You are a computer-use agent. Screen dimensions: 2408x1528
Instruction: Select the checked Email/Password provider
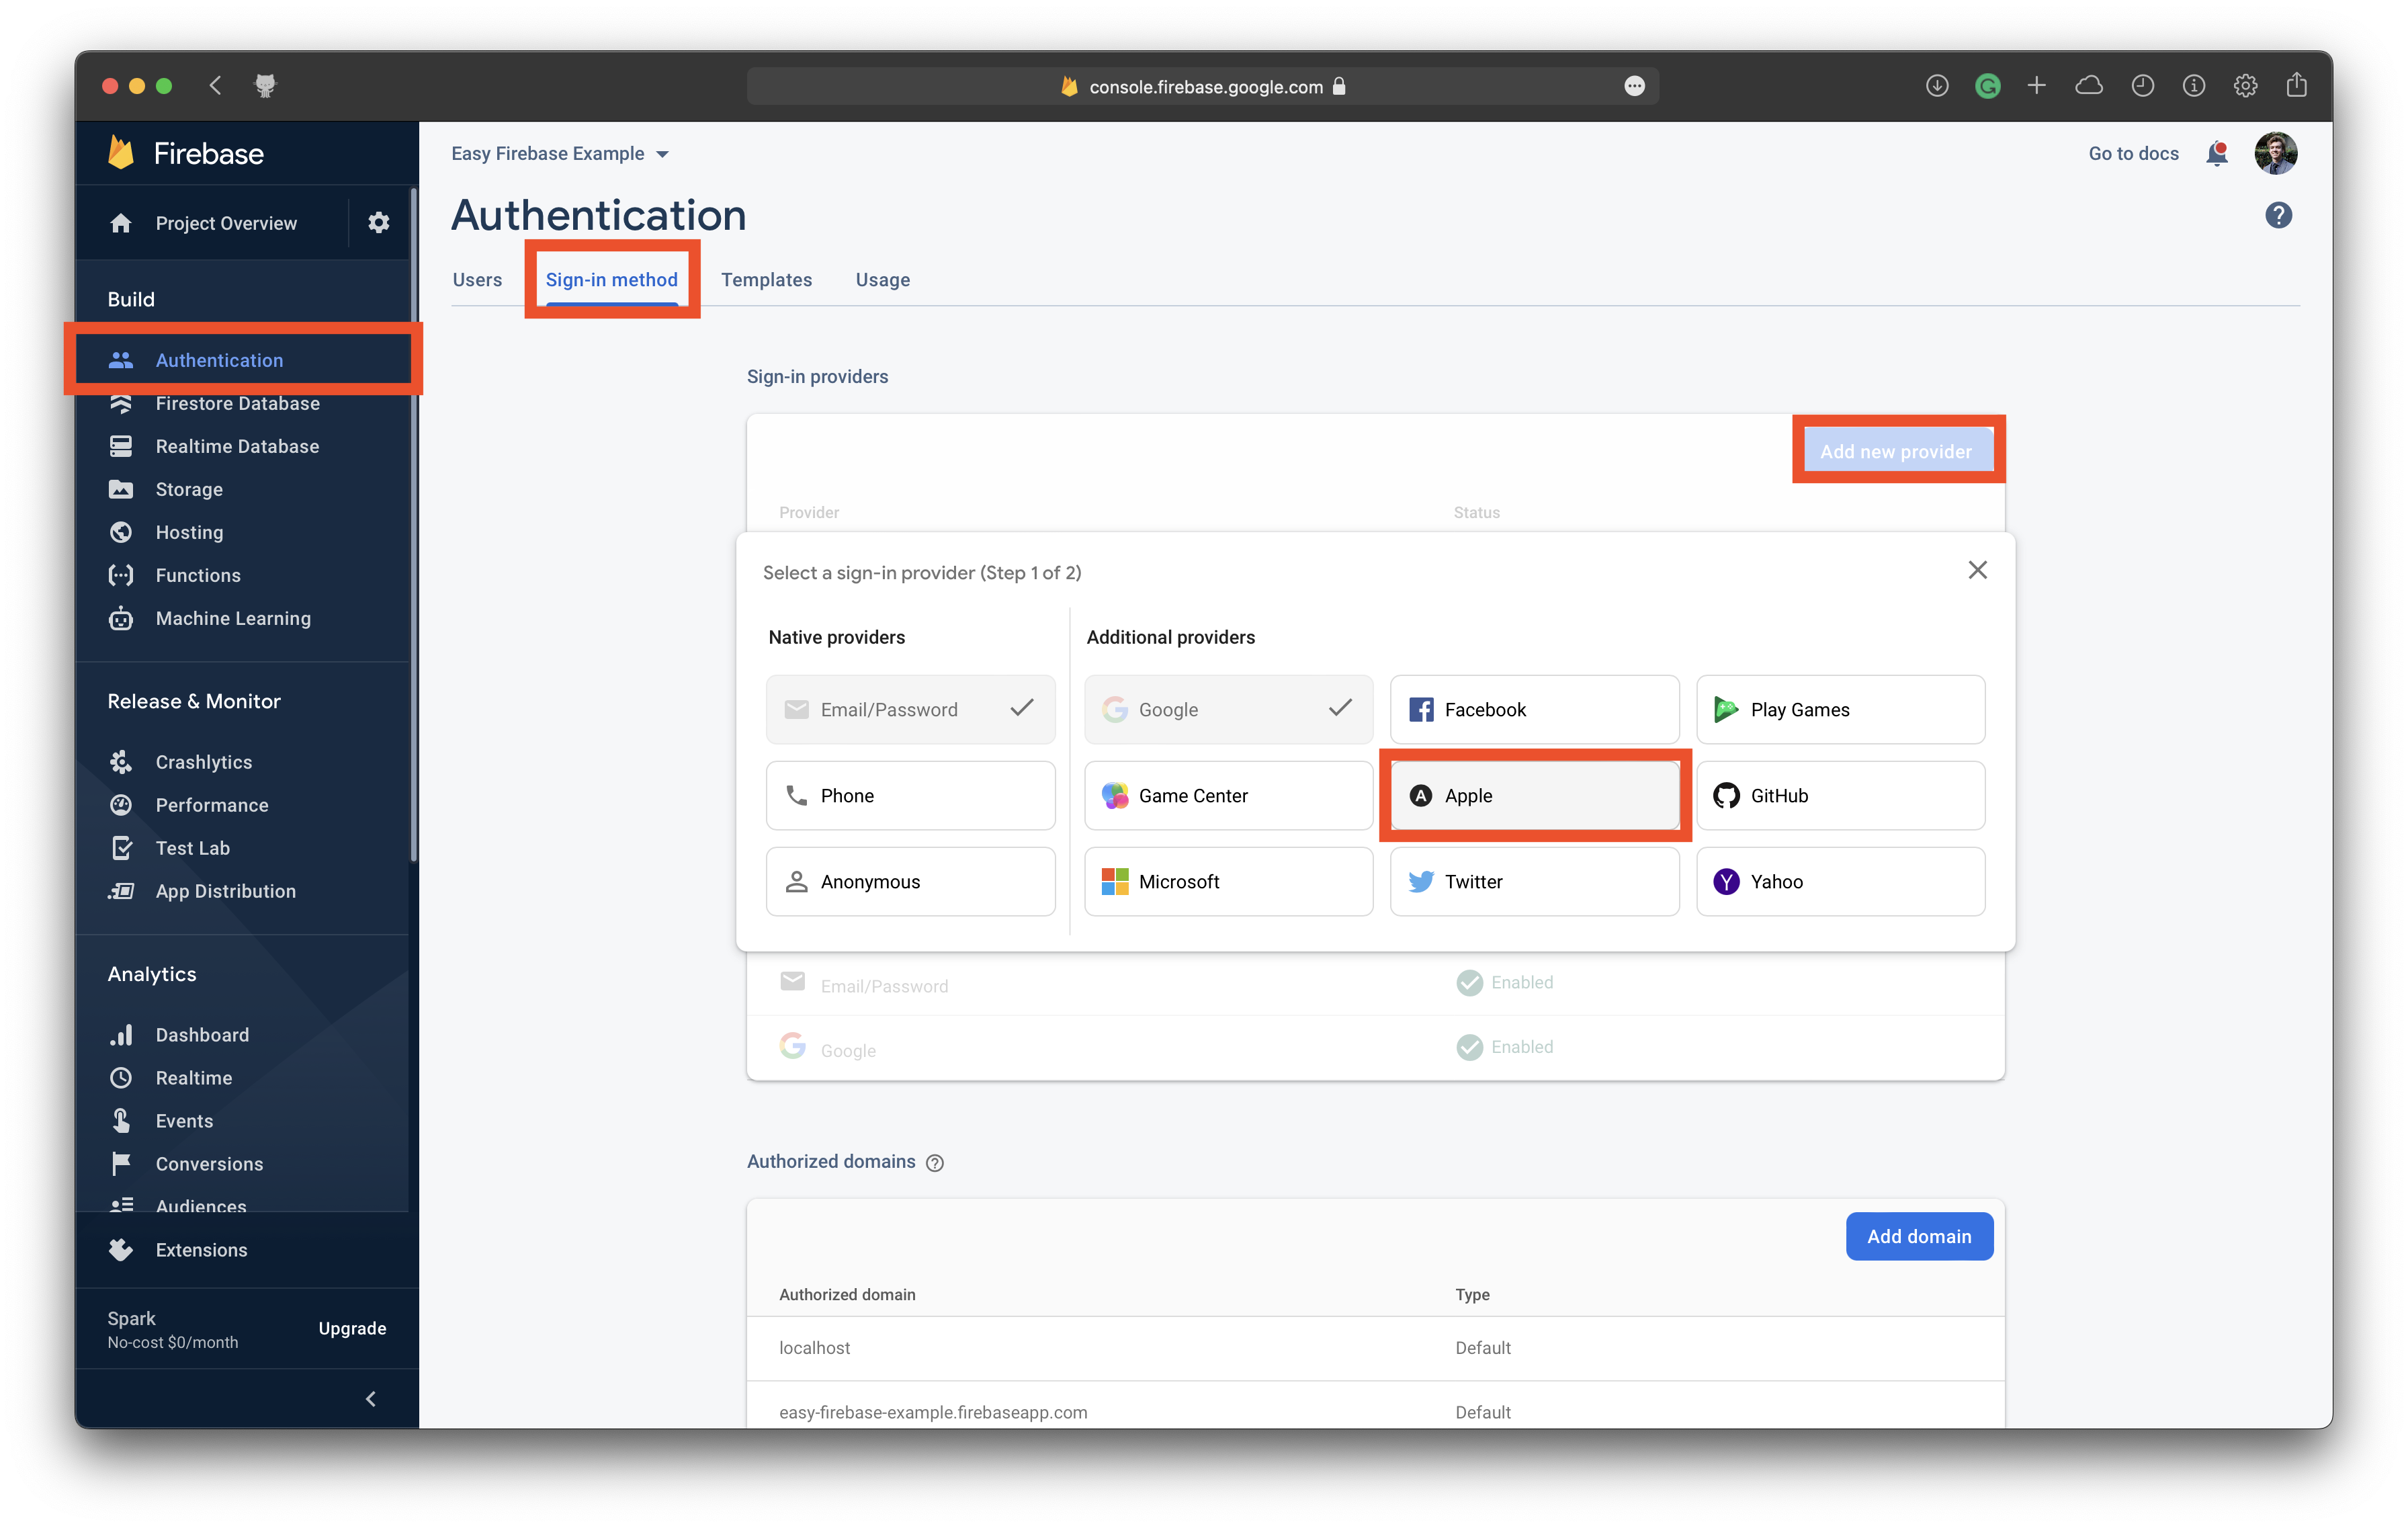coord(910,709)
